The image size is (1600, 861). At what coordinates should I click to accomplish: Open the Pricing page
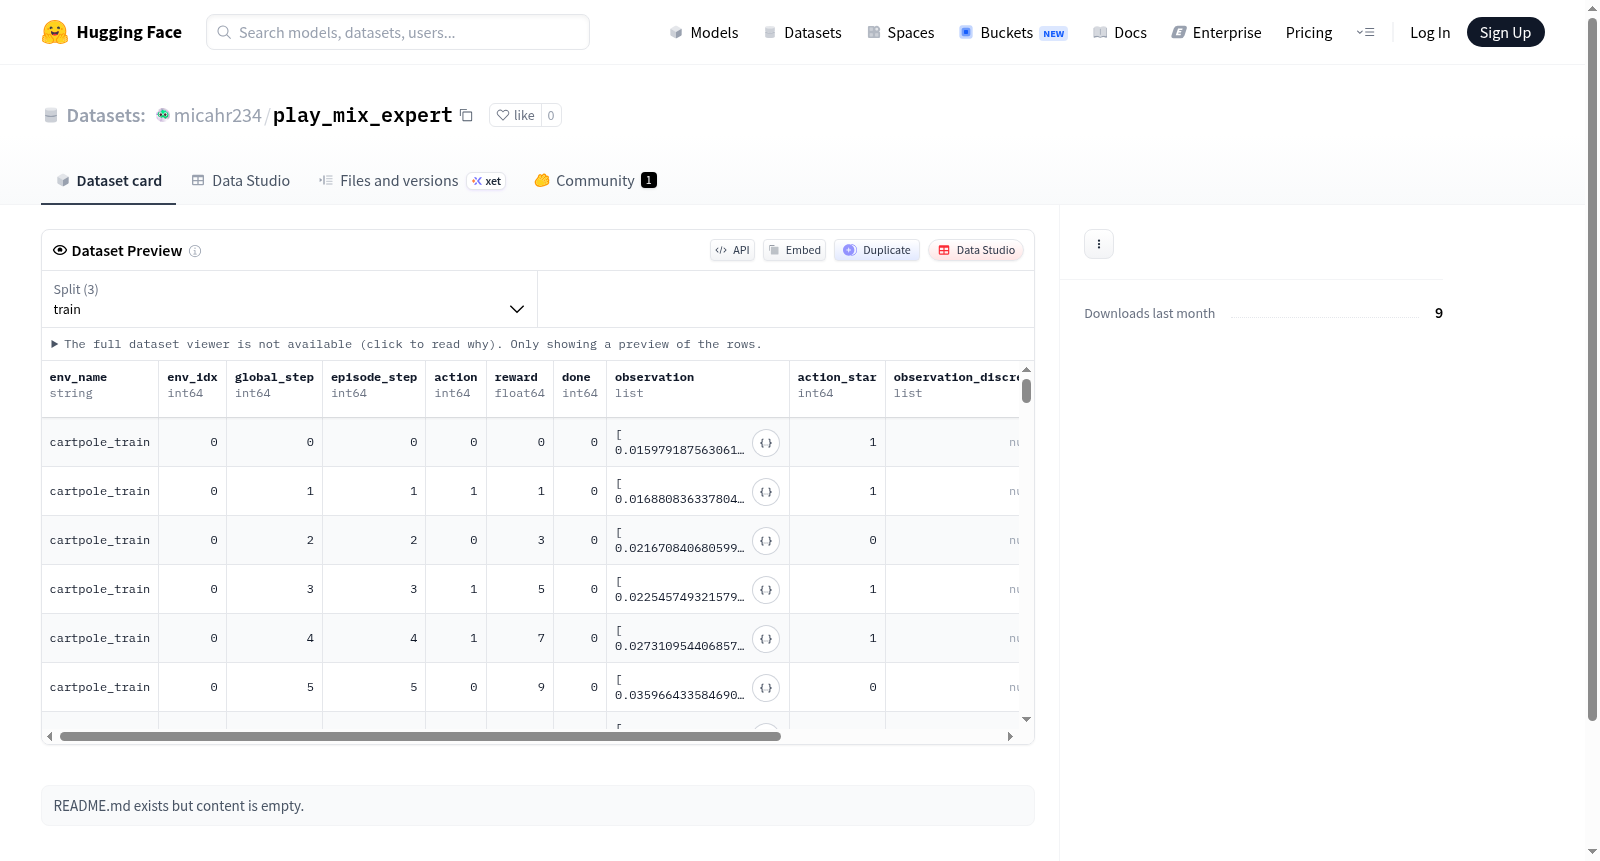pos(1309,32)
